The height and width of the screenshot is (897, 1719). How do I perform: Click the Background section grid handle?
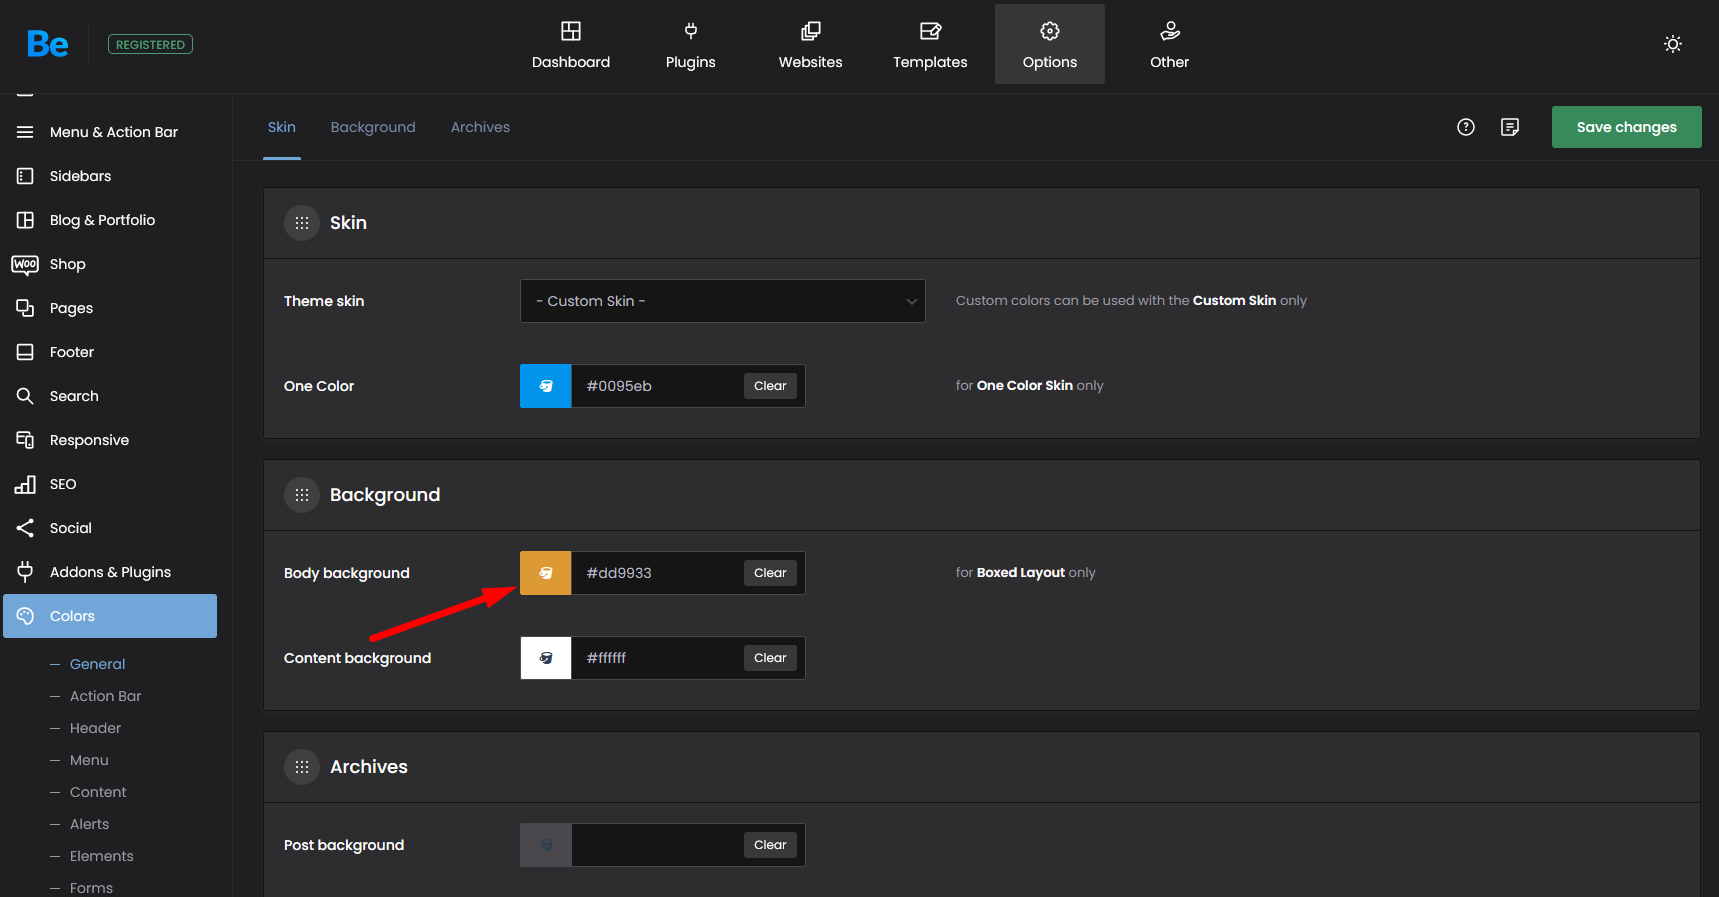[x=302, y=495]
